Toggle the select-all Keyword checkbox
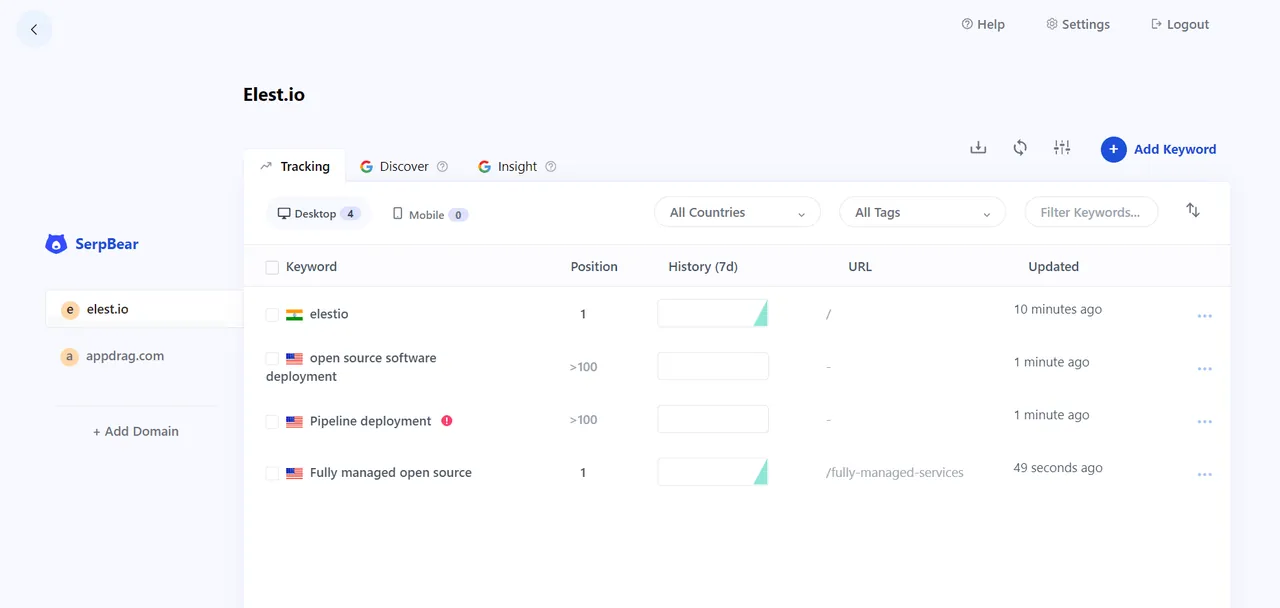Viewport: 1280px width, 608px height. [272, 267]
